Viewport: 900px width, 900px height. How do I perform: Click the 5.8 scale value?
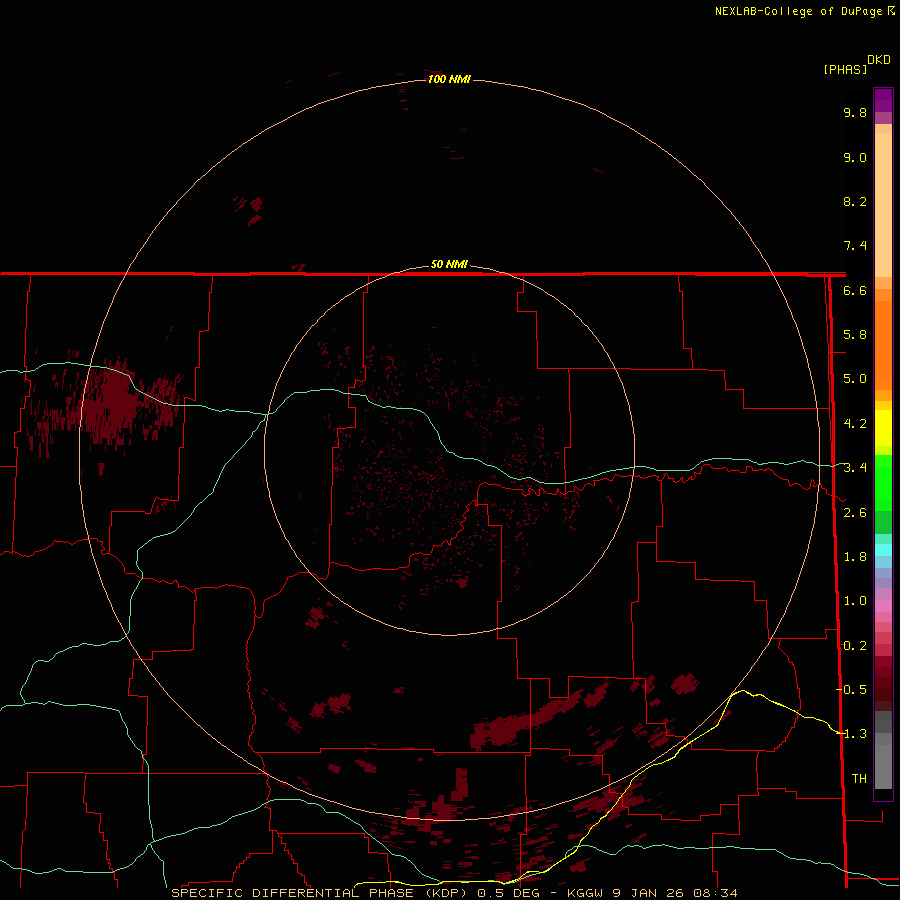click(855, 335)
